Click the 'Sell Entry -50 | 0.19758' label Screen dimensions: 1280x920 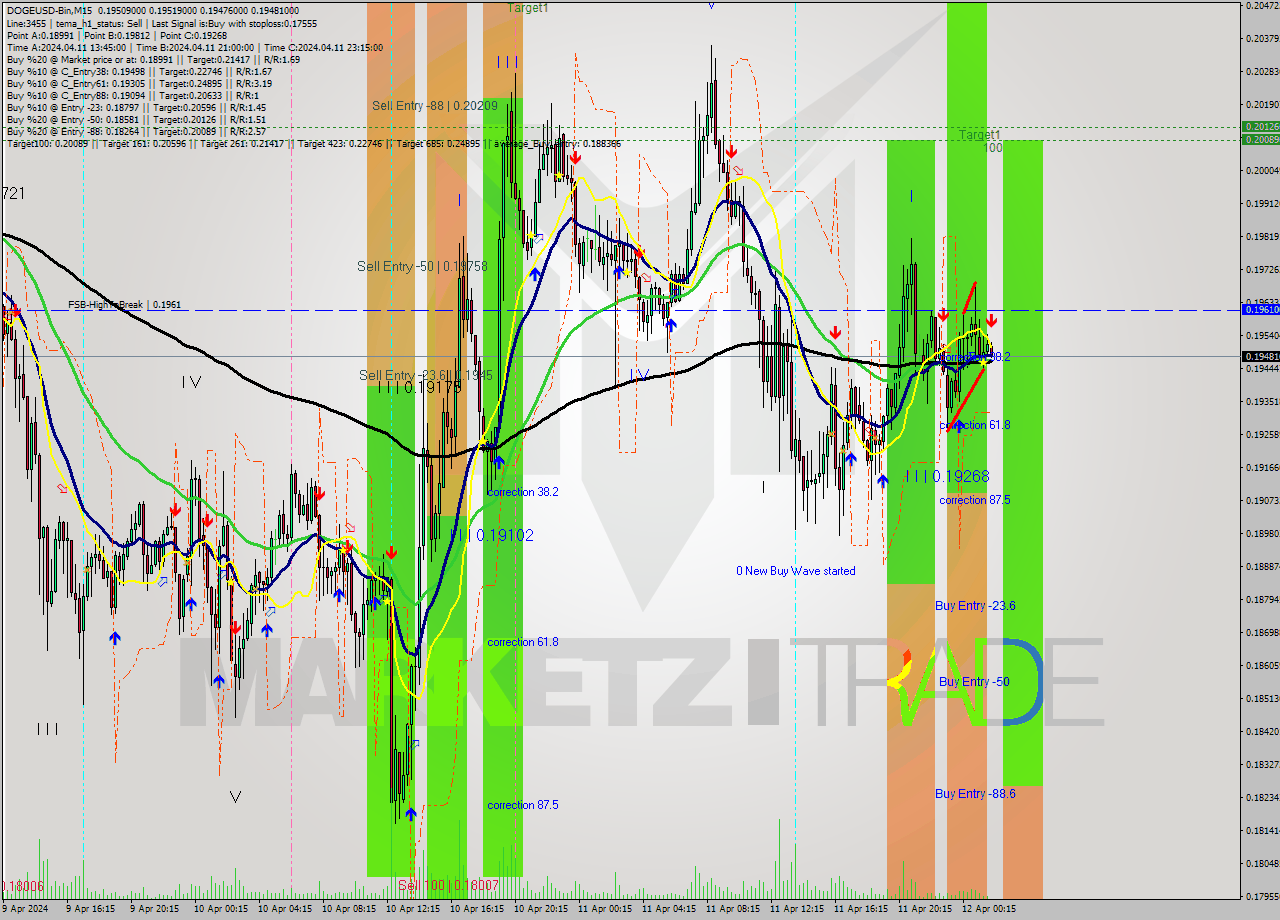click(x=422, y=266)
